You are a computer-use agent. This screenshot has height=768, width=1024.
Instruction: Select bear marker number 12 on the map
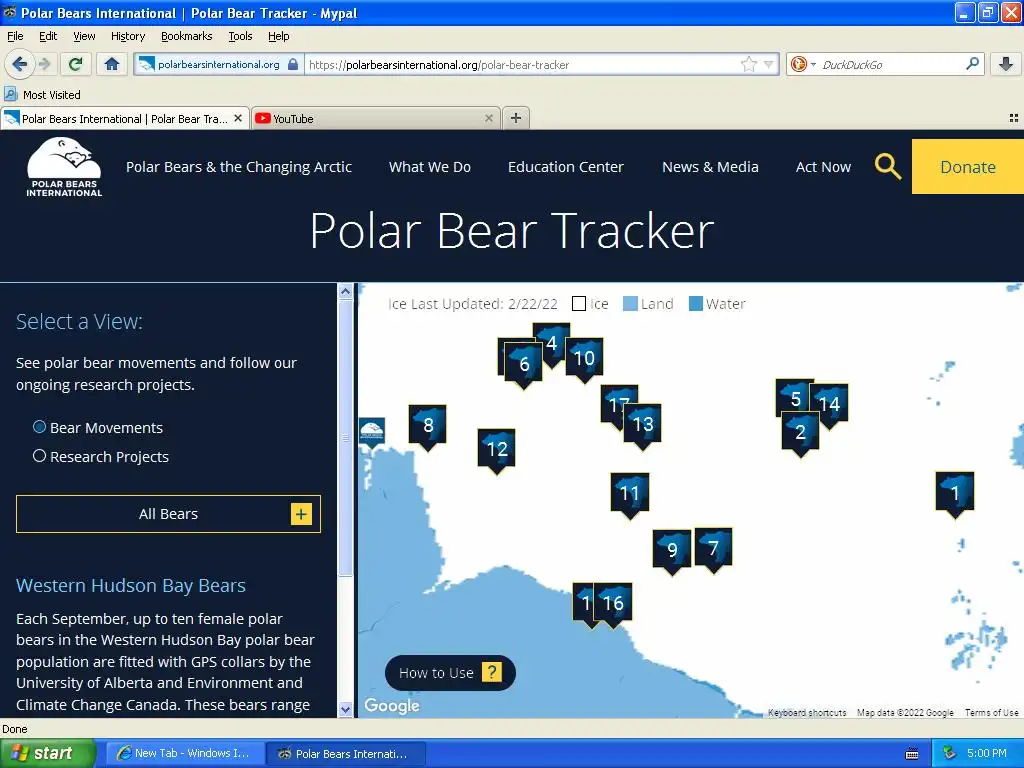click(x=496, y=450)
